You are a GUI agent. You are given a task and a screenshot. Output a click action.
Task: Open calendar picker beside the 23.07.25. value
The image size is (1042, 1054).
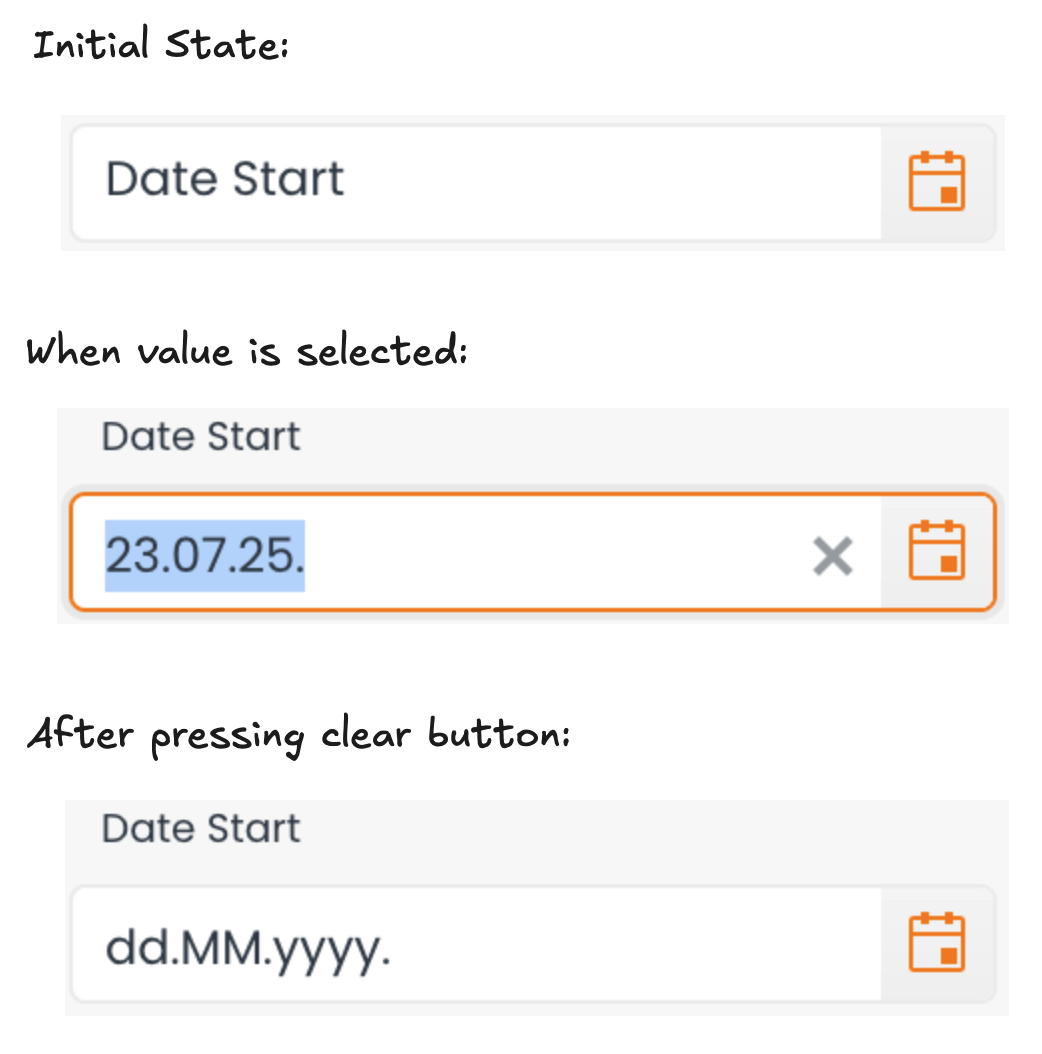tap(936, 551)
